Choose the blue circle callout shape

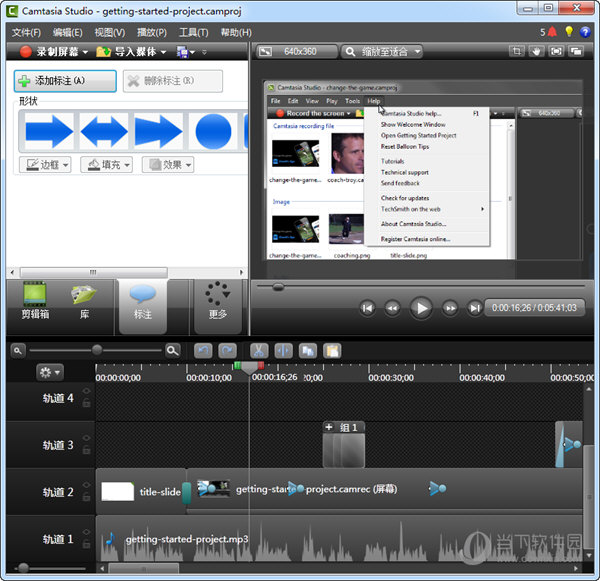click(213, 131)
